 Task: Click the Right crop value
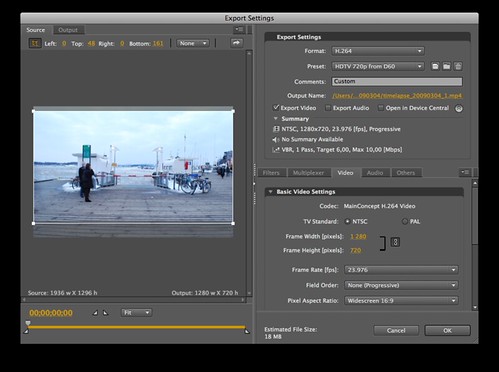122,43
